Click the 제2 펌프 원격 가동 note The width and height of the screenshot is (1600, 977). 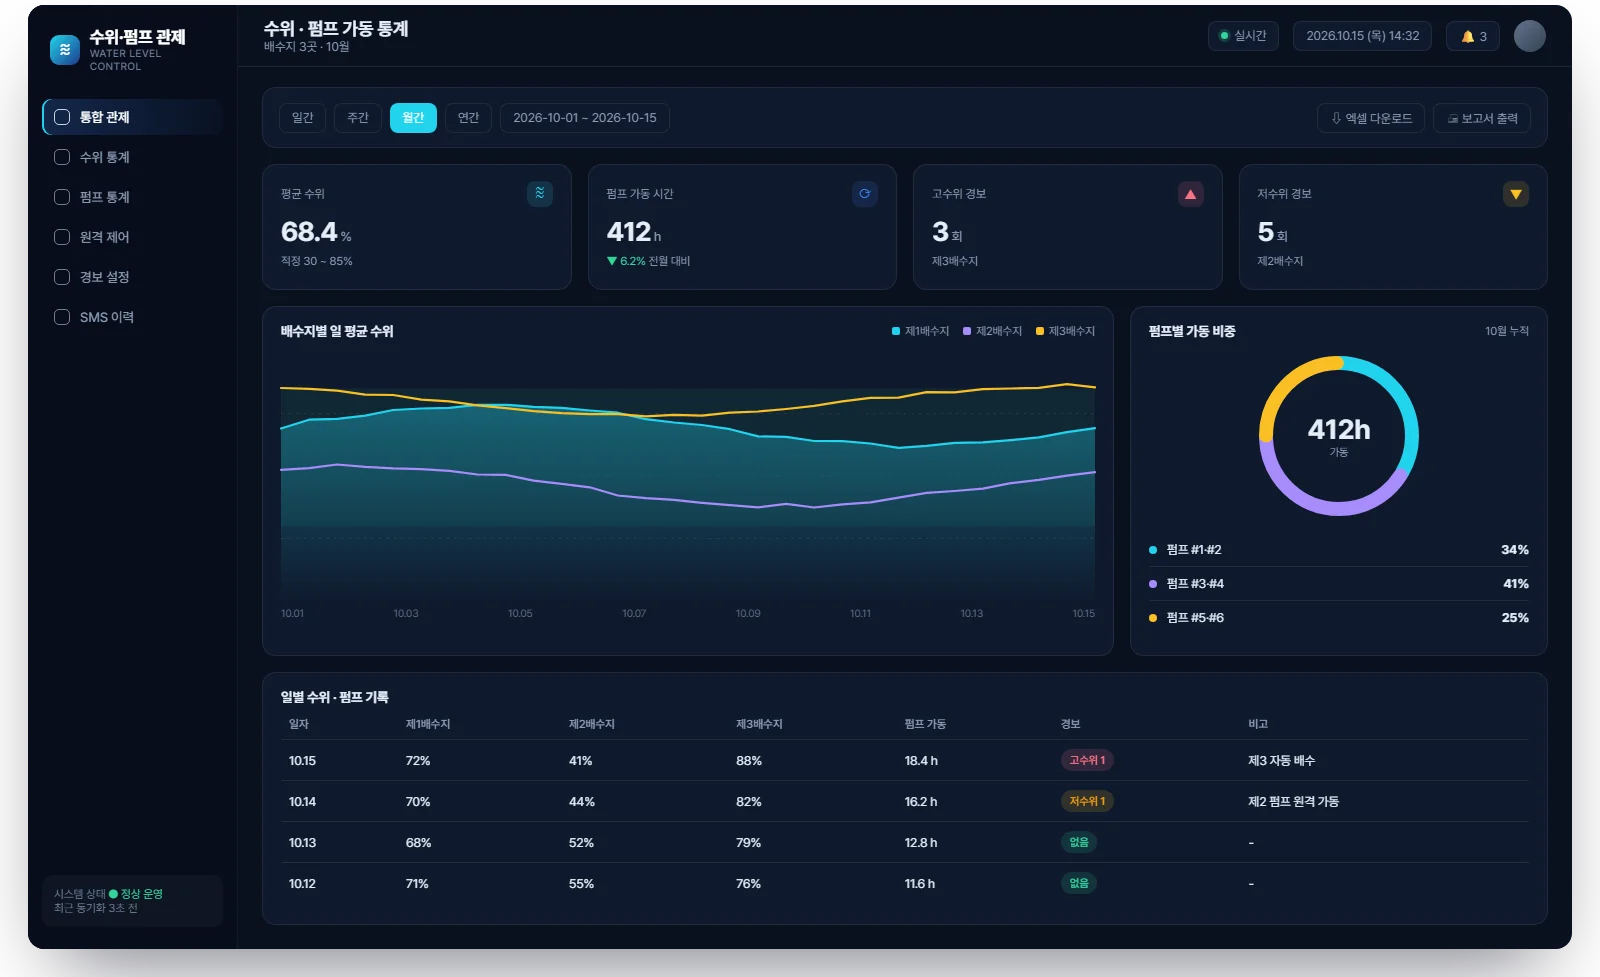click(x=1293, y=802)
